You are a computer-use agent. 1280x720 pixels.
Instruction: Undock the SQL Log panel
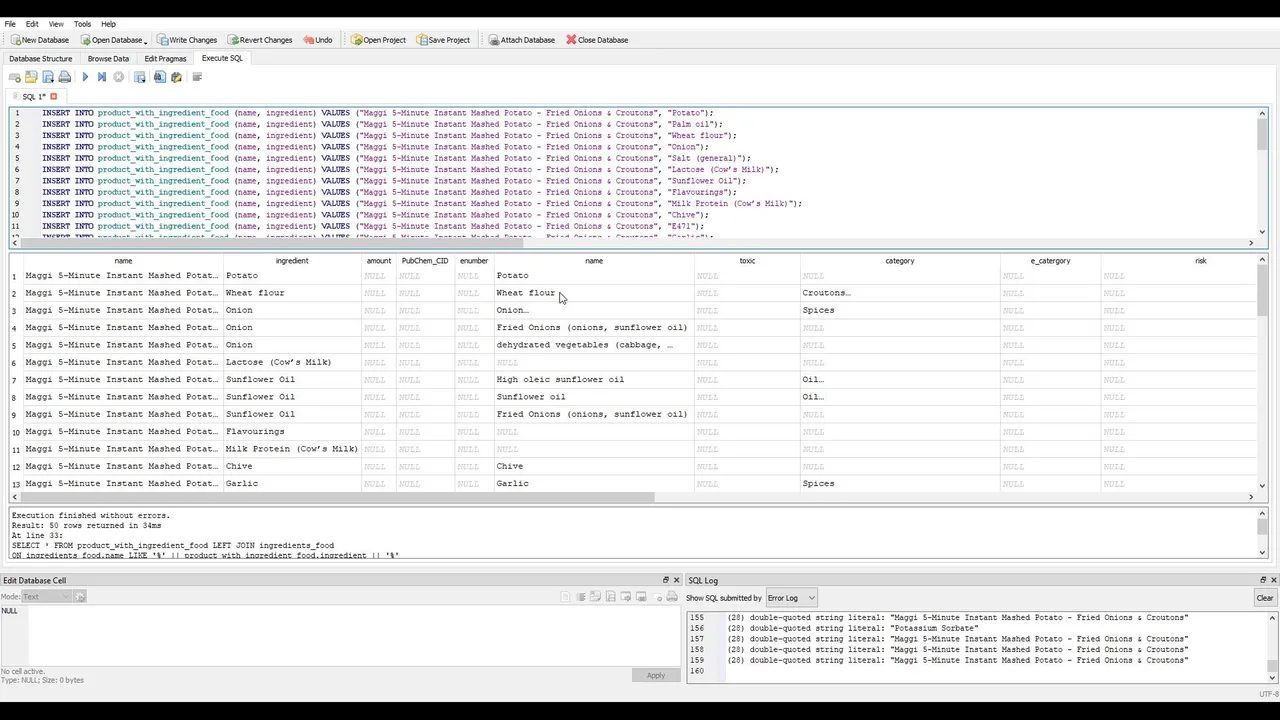pos(1263,580)
